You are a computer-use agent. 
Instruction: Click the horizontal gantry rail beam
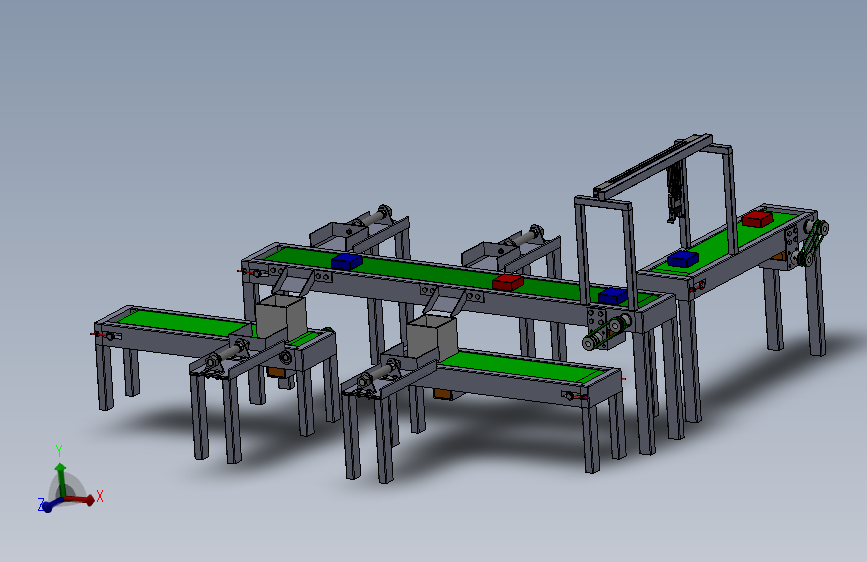coord(652,165)
